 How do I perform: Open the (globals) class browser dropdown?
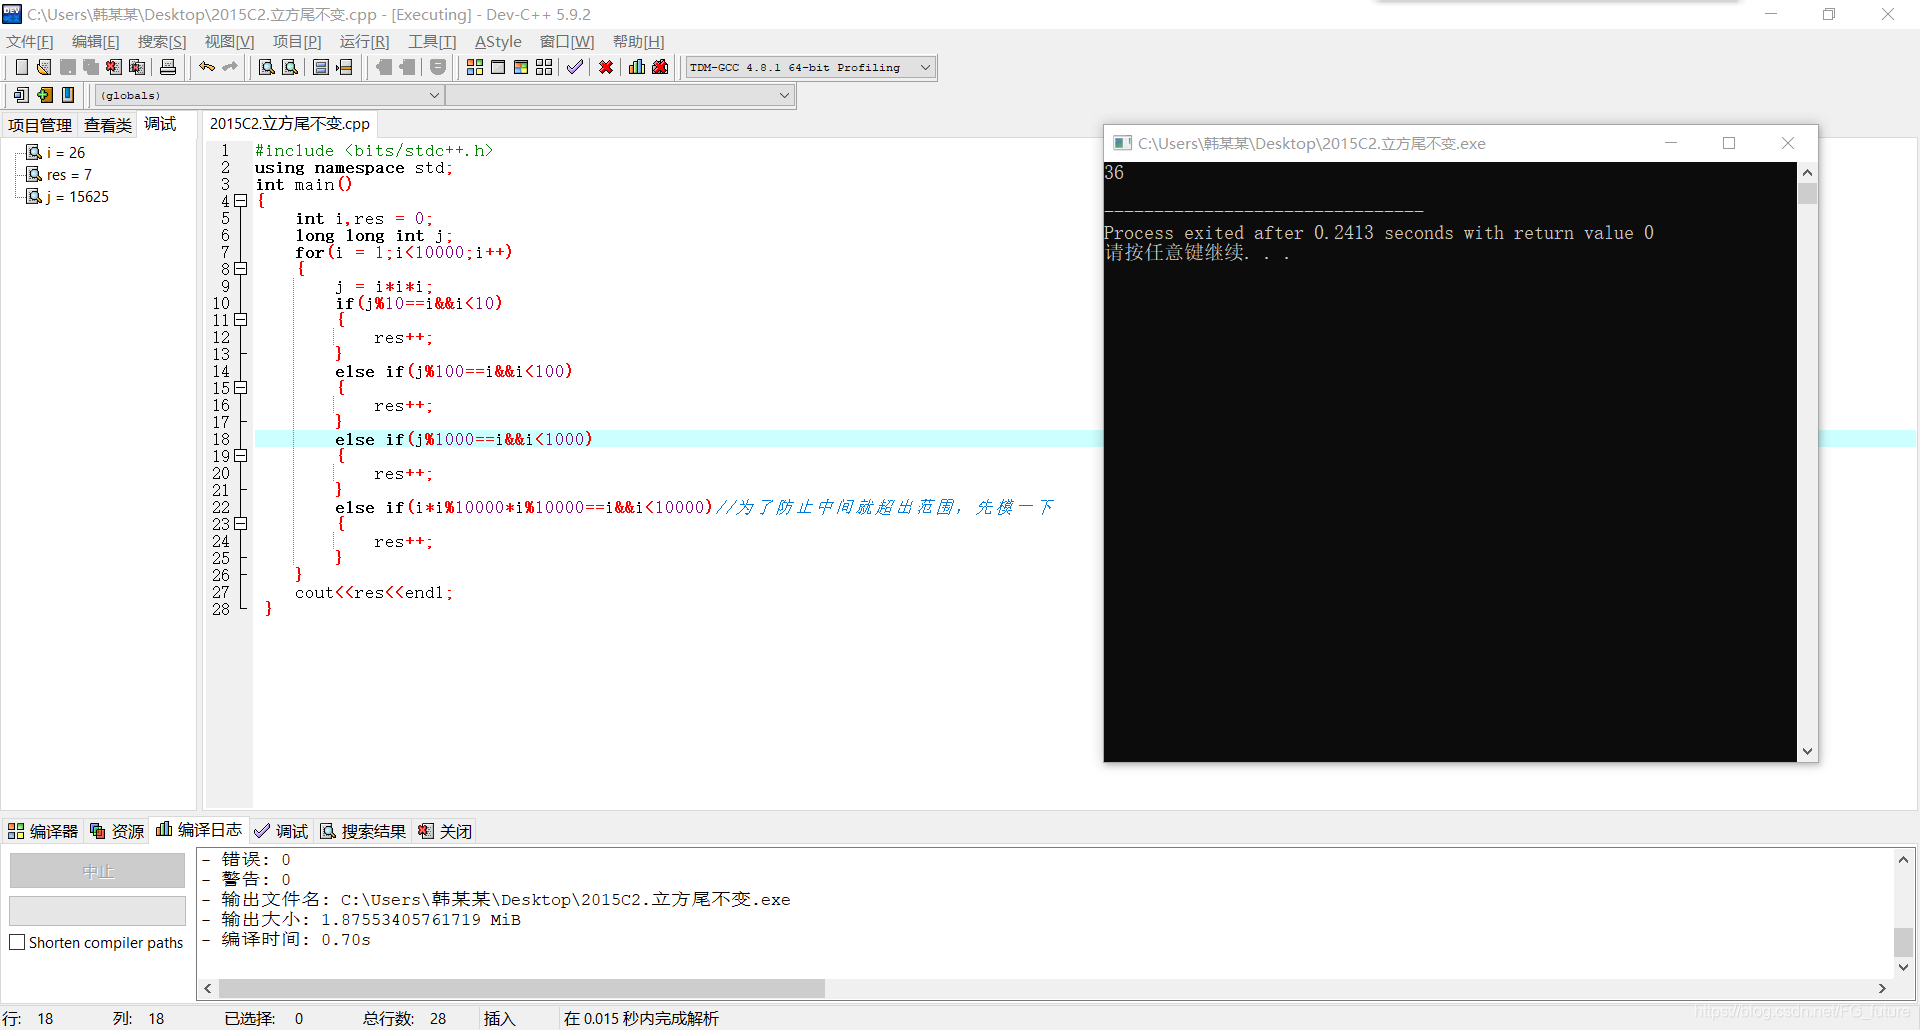[x=434, y=95]
